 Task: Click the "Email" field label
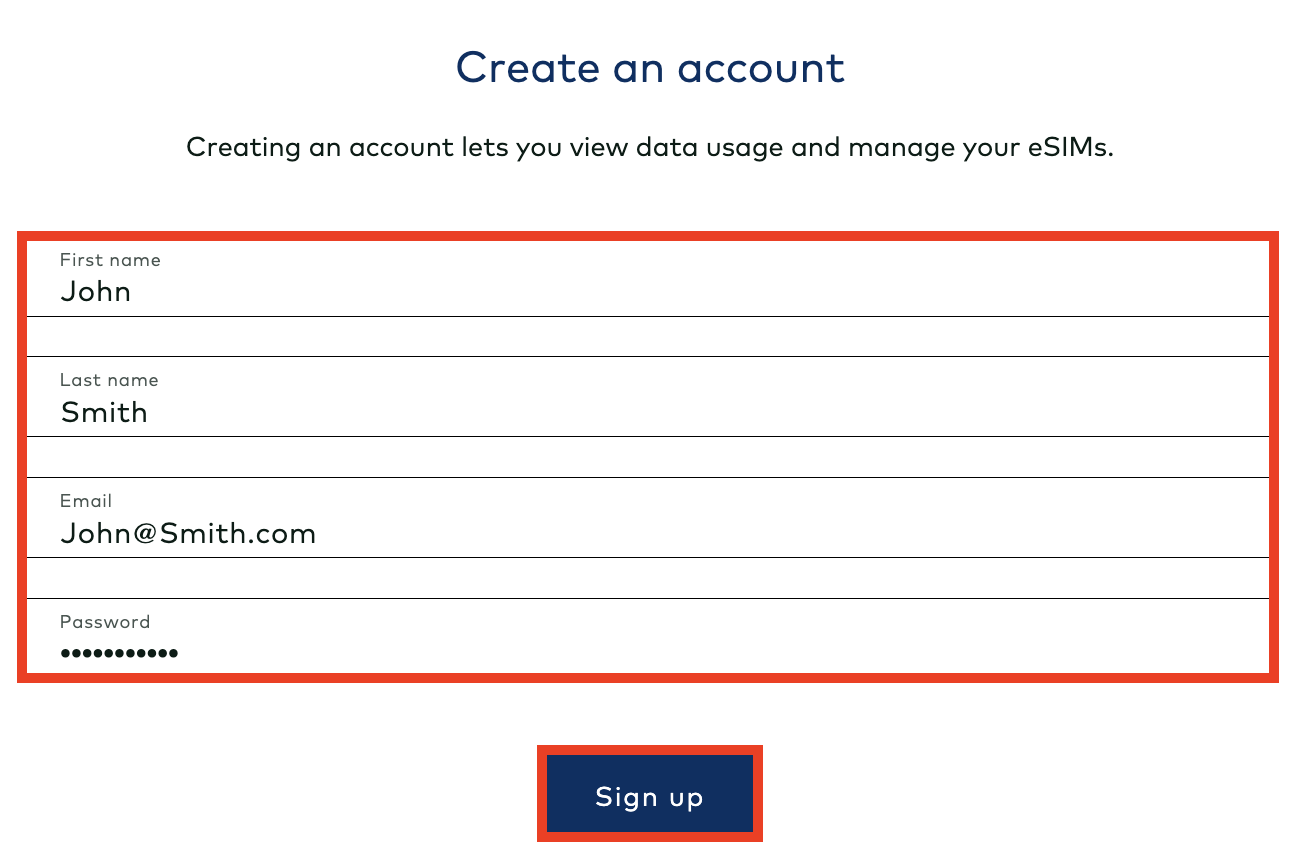coord(86,501)
